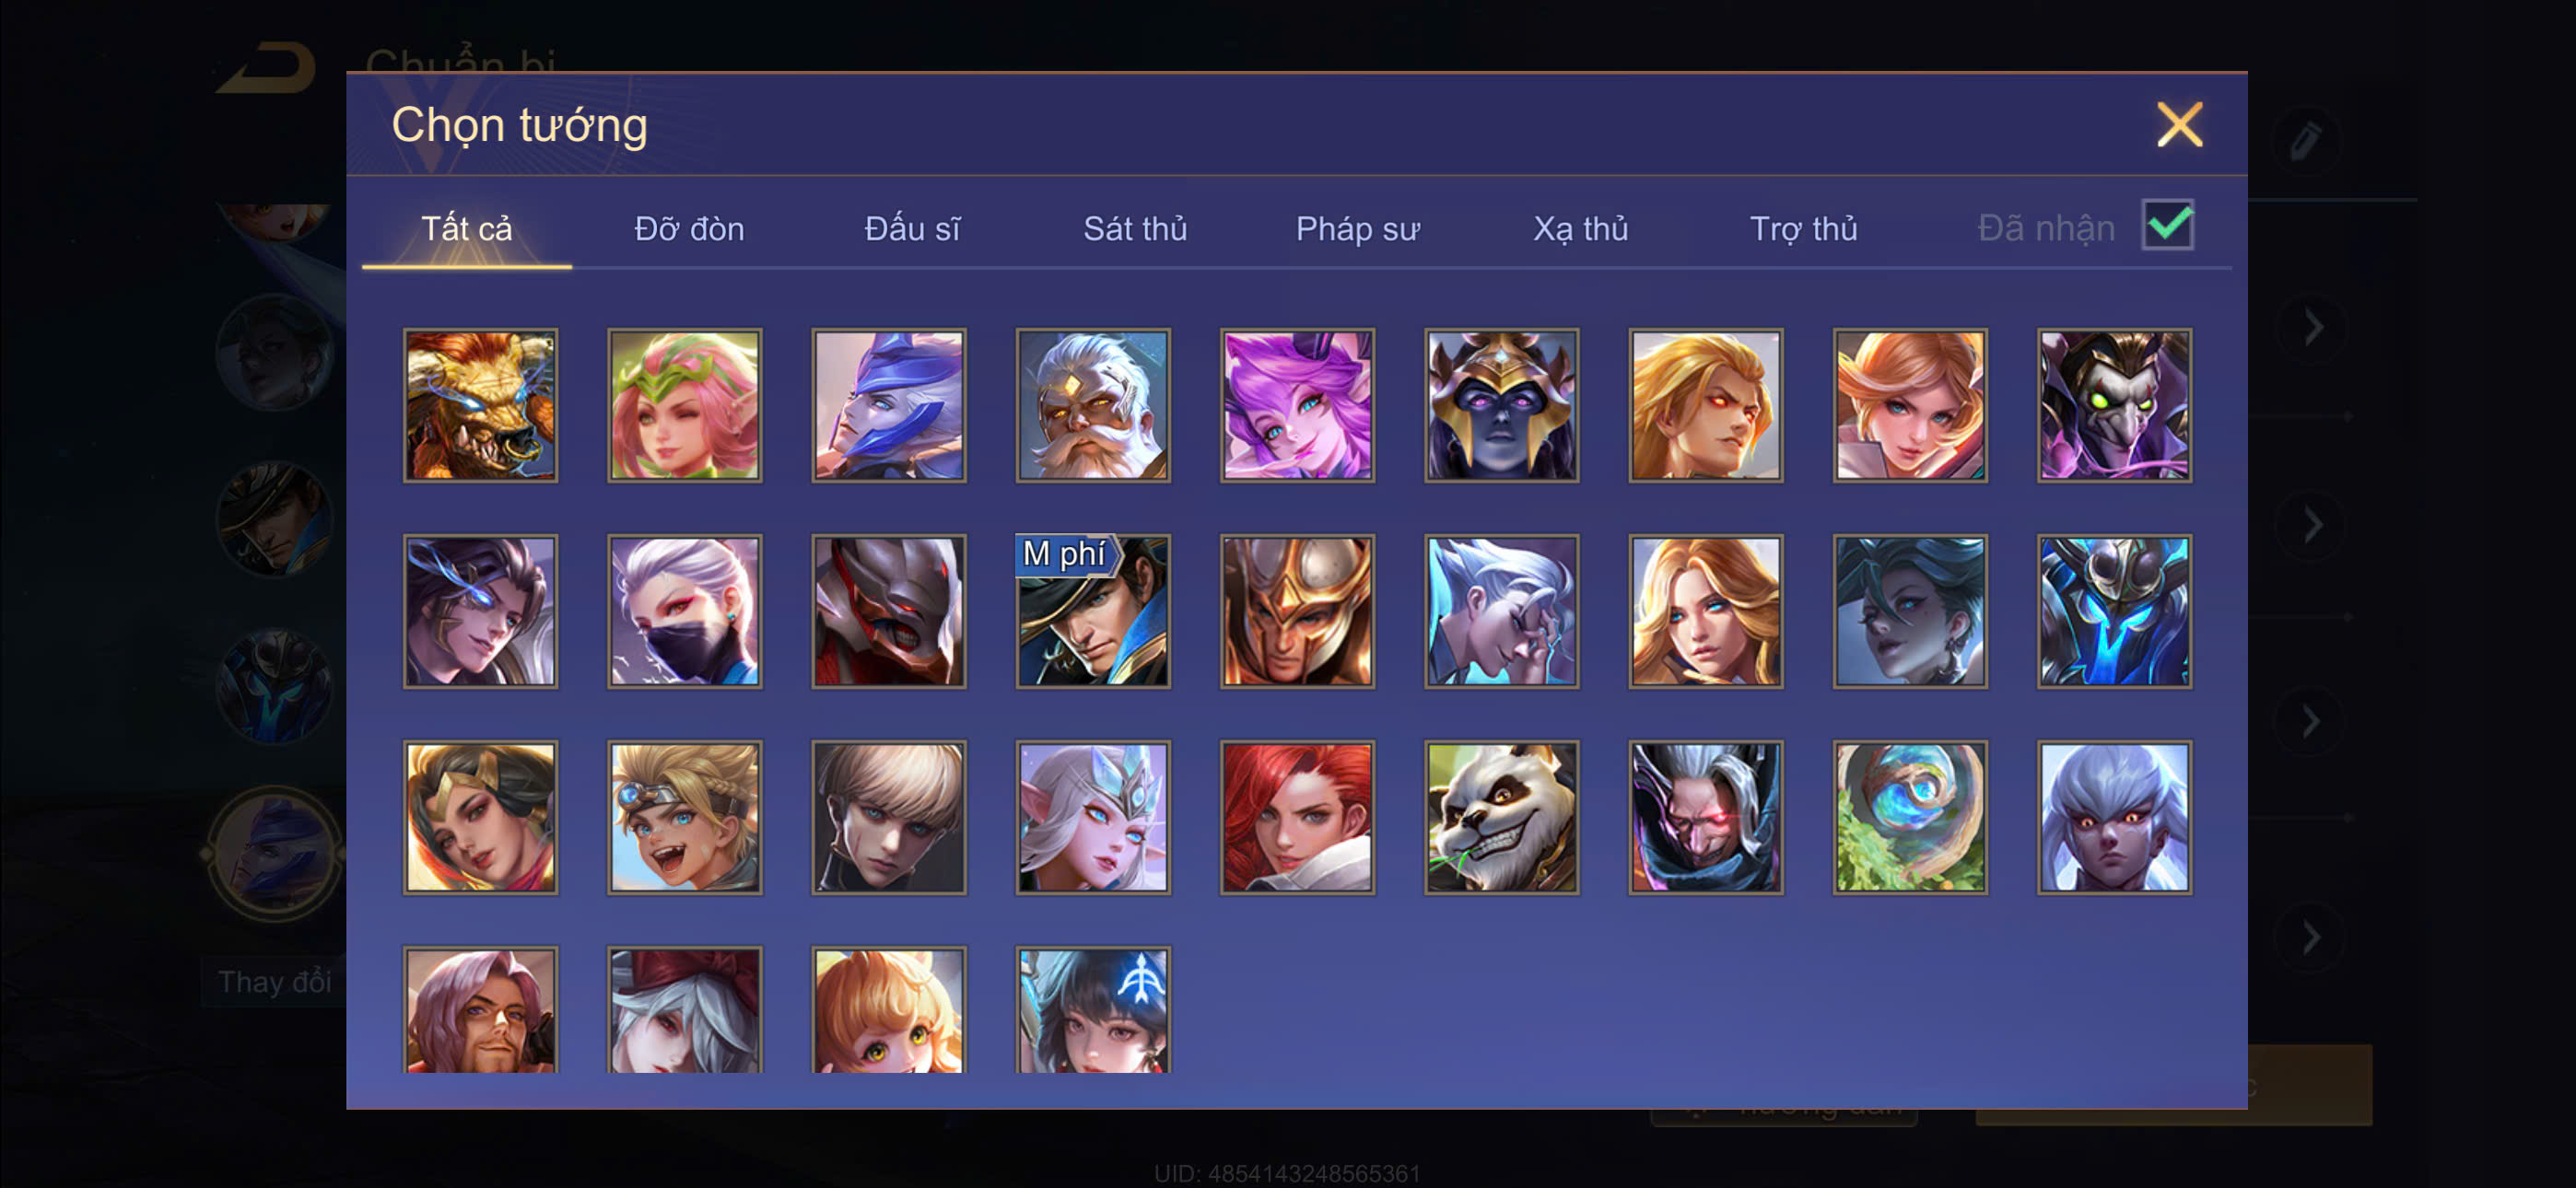Viewport: 2576px width, 1188px height.
Task: Filter heroes by 'Xạ thủ' tab
Action: click(1580, 229)
